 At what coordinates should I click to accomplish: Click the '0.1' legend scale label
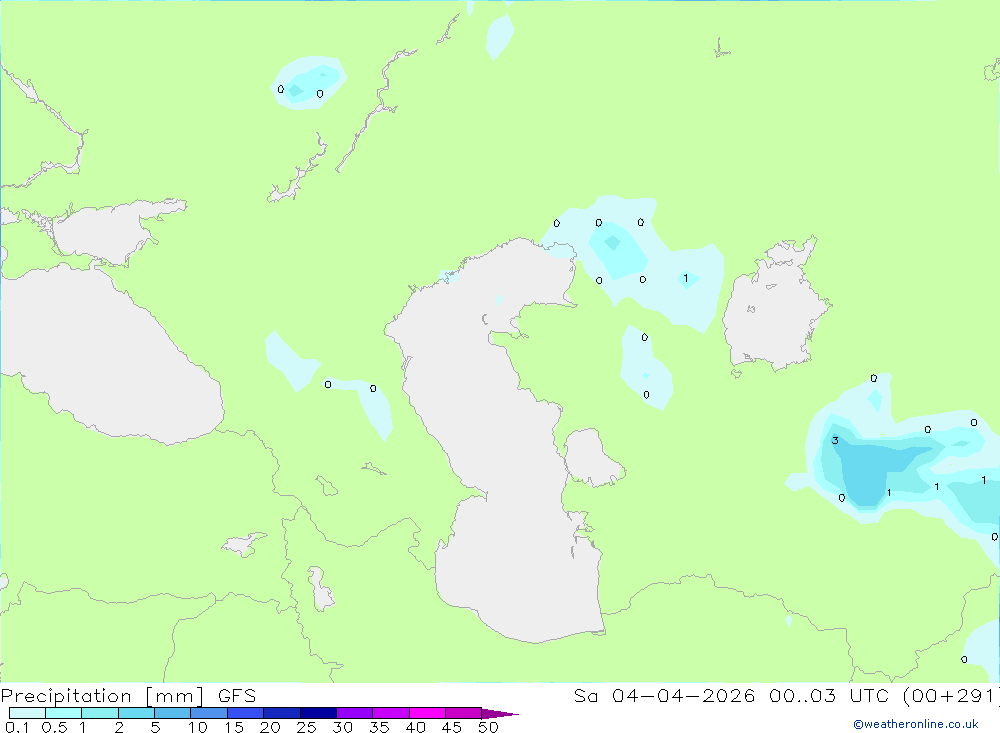(x=17, y=727)
